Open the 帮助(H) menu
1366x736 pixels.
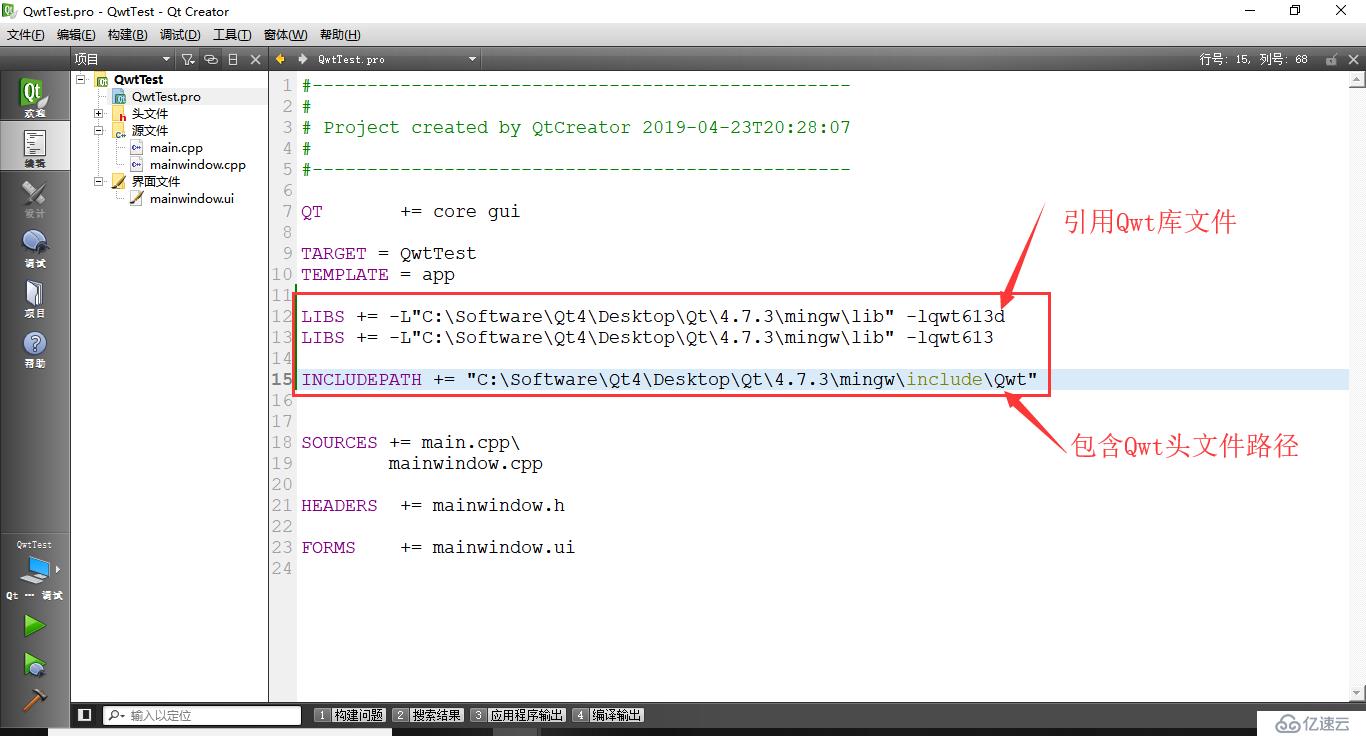tap(340, 35)
